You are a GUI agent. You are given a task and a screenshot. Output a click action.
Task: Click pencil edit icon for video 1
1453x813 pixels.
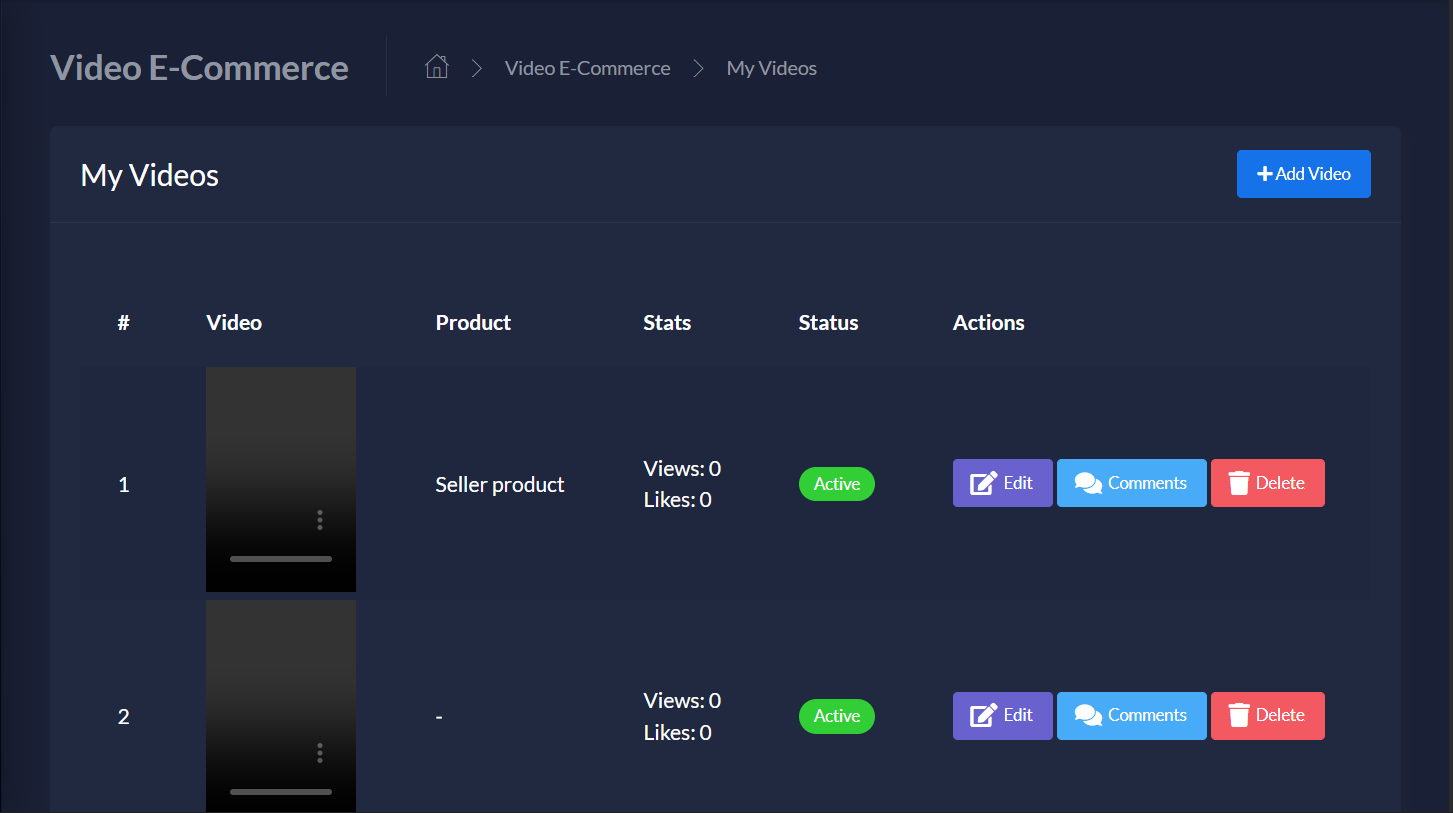tap(984, 484)
